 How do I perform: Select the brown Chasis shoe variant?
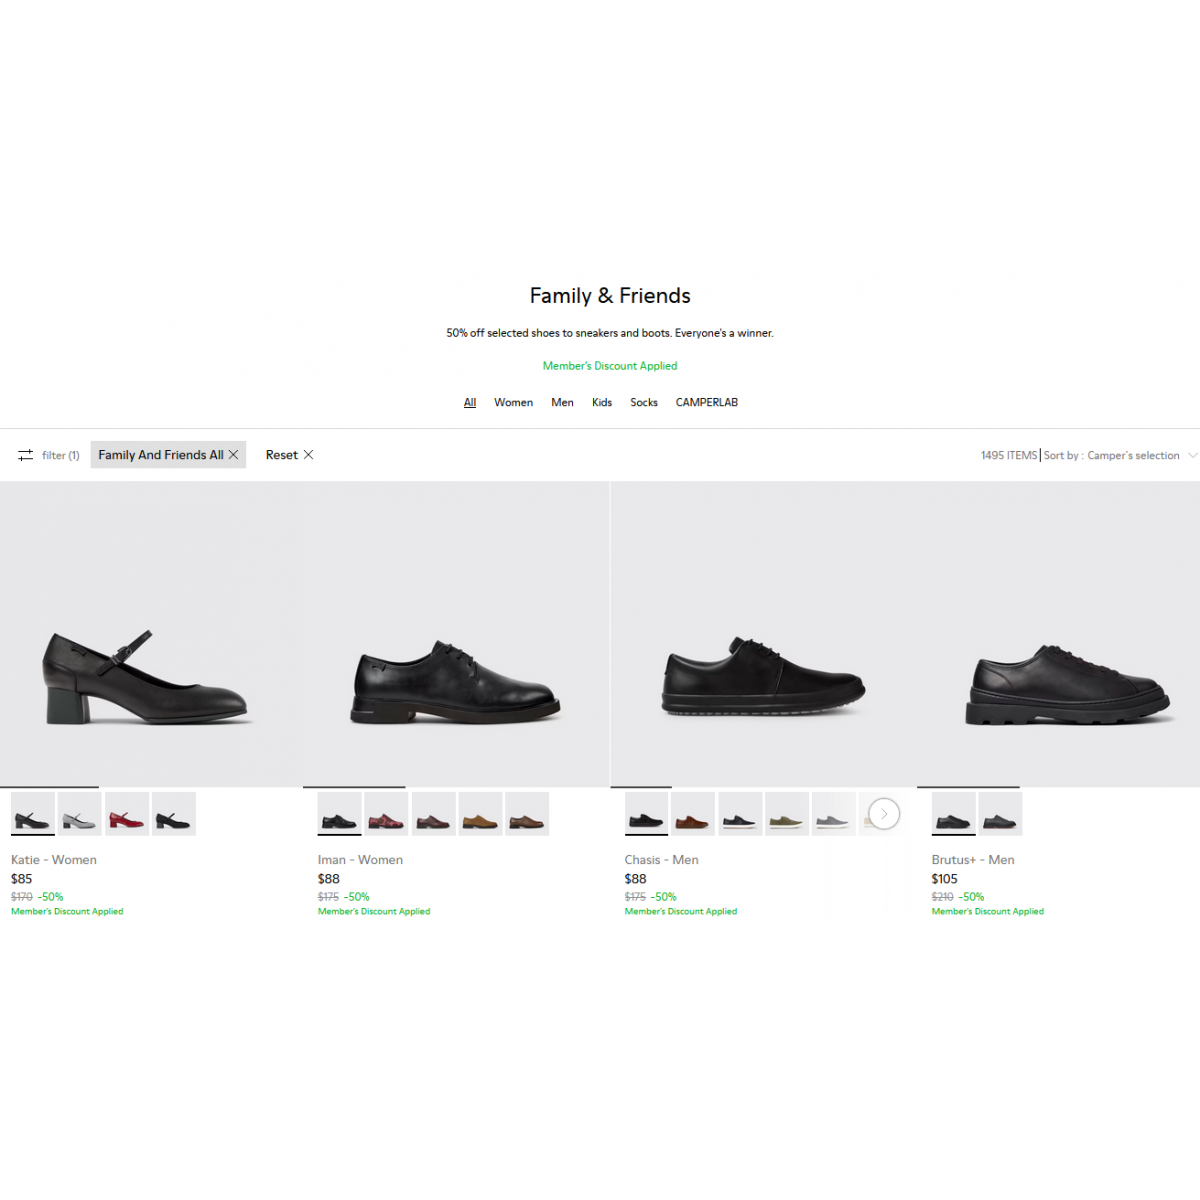click(693, 814)
